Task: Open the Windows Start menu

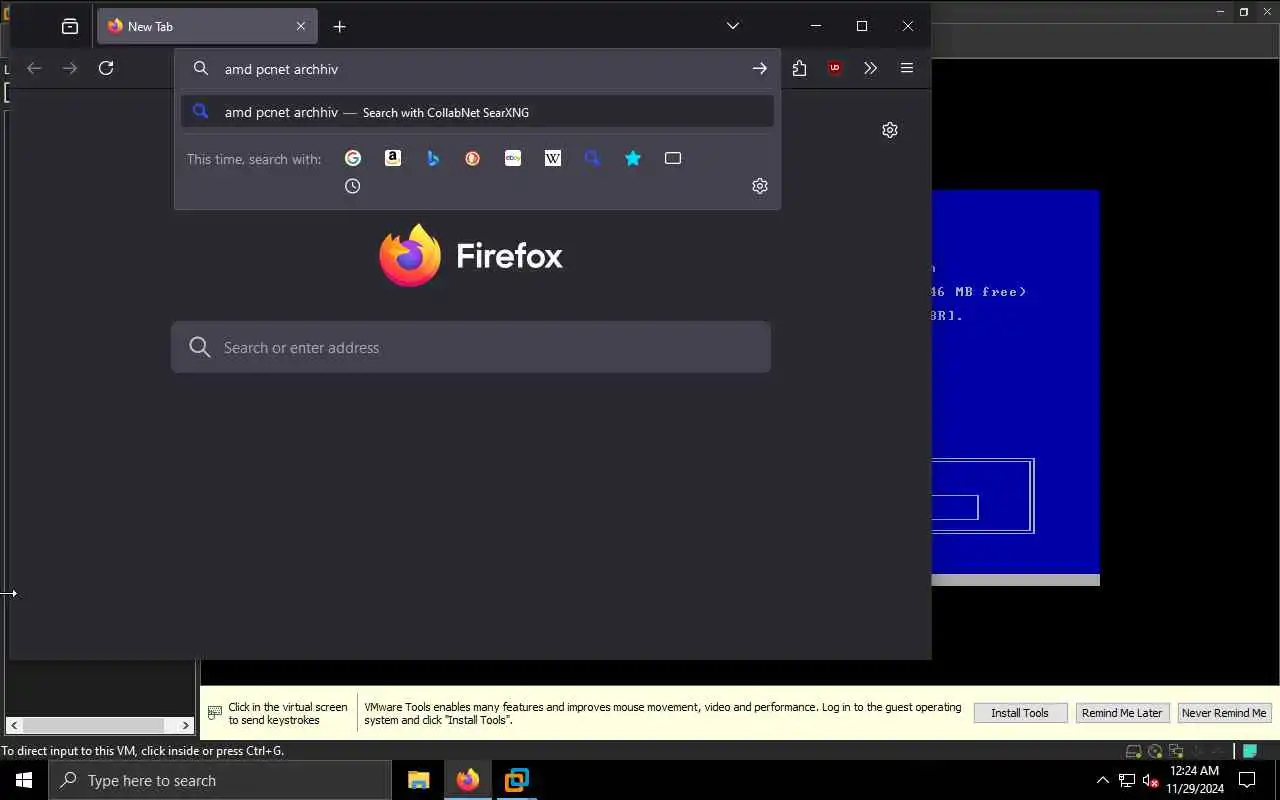Action: [x=24, y=780]
